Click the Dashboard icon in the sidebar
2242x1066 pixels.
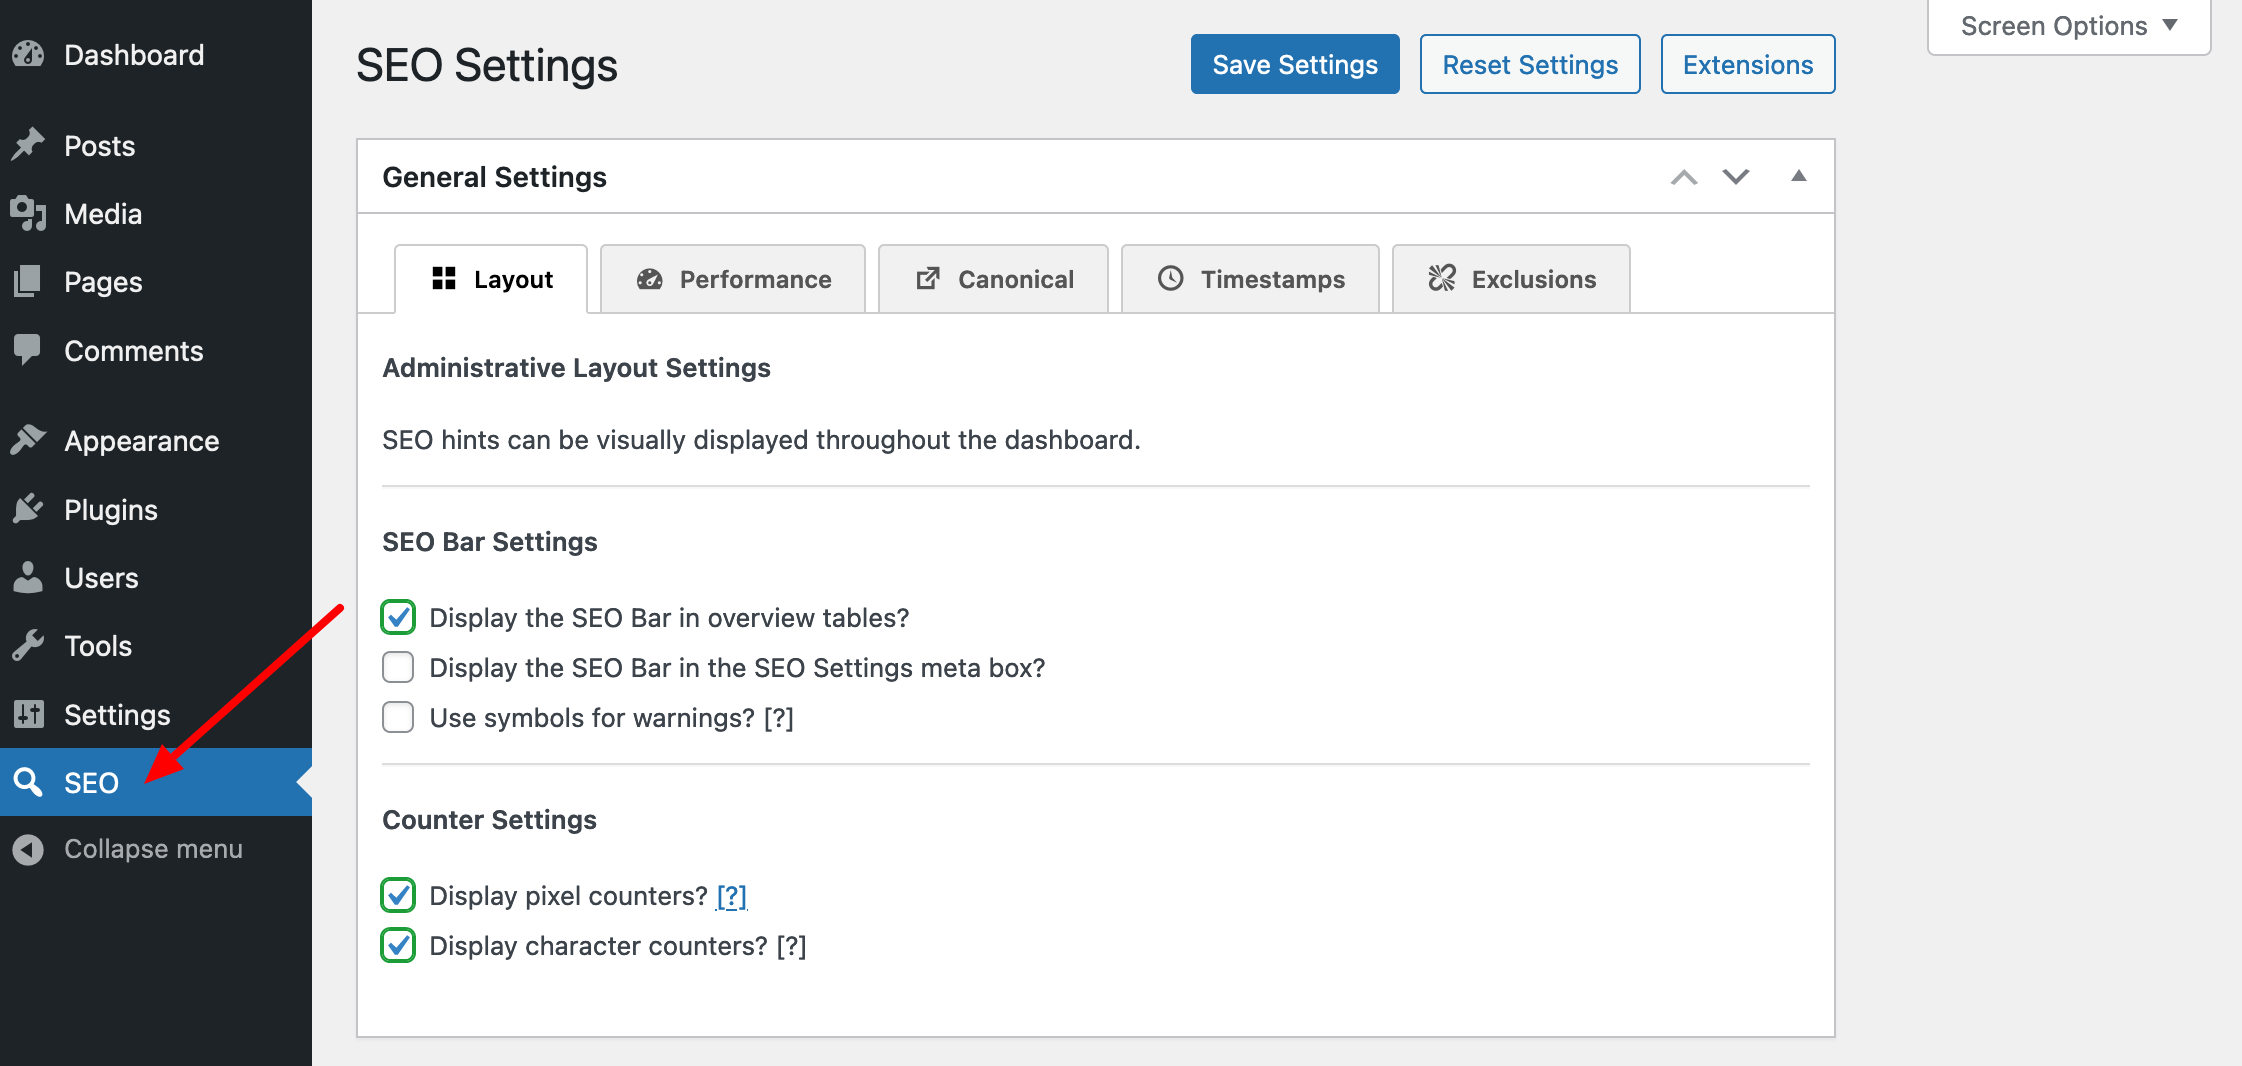28,54
